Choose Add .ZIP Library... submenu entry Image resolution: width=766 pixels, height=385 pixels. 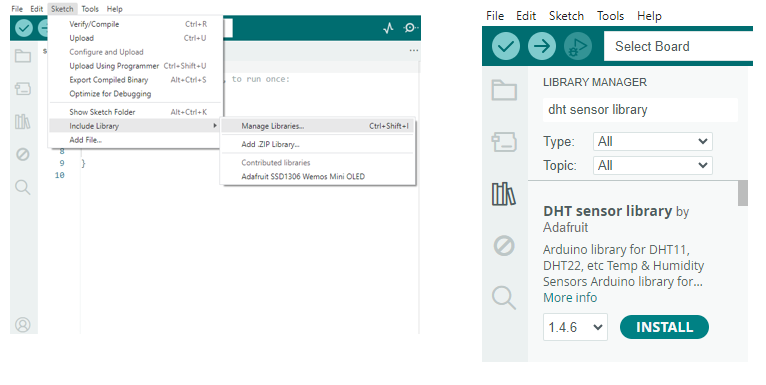tap(318, 144)
